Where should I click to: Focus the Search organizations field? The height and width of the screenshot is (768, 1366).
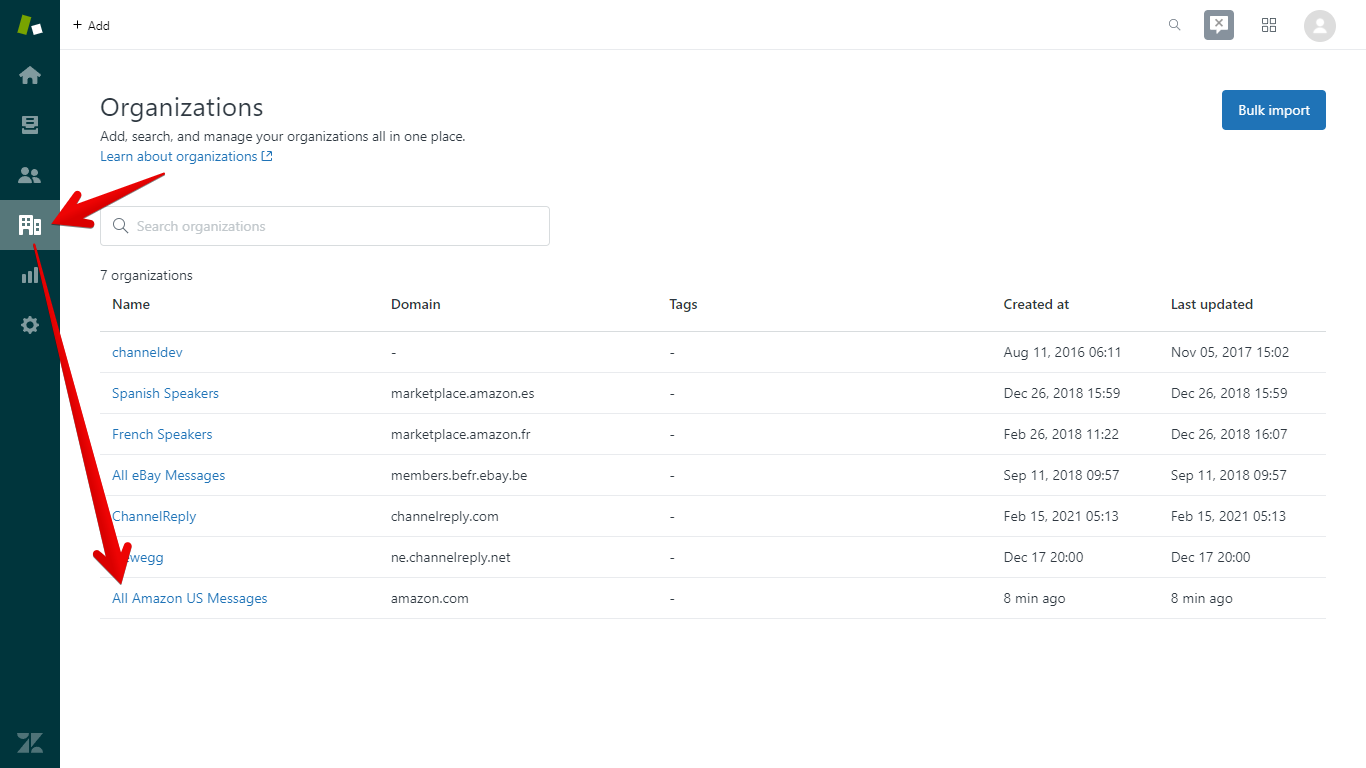325,226
